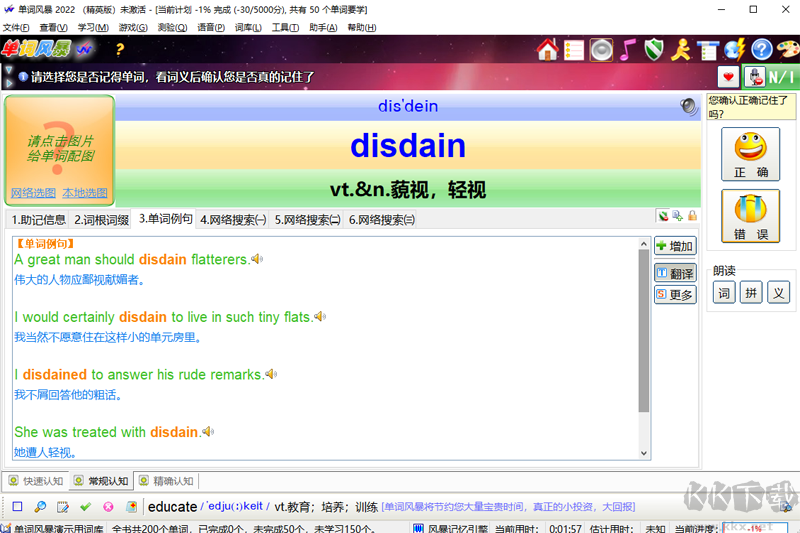Select the 精确认知 mode tab
800x533 pixels.
[x=166, y=481]
